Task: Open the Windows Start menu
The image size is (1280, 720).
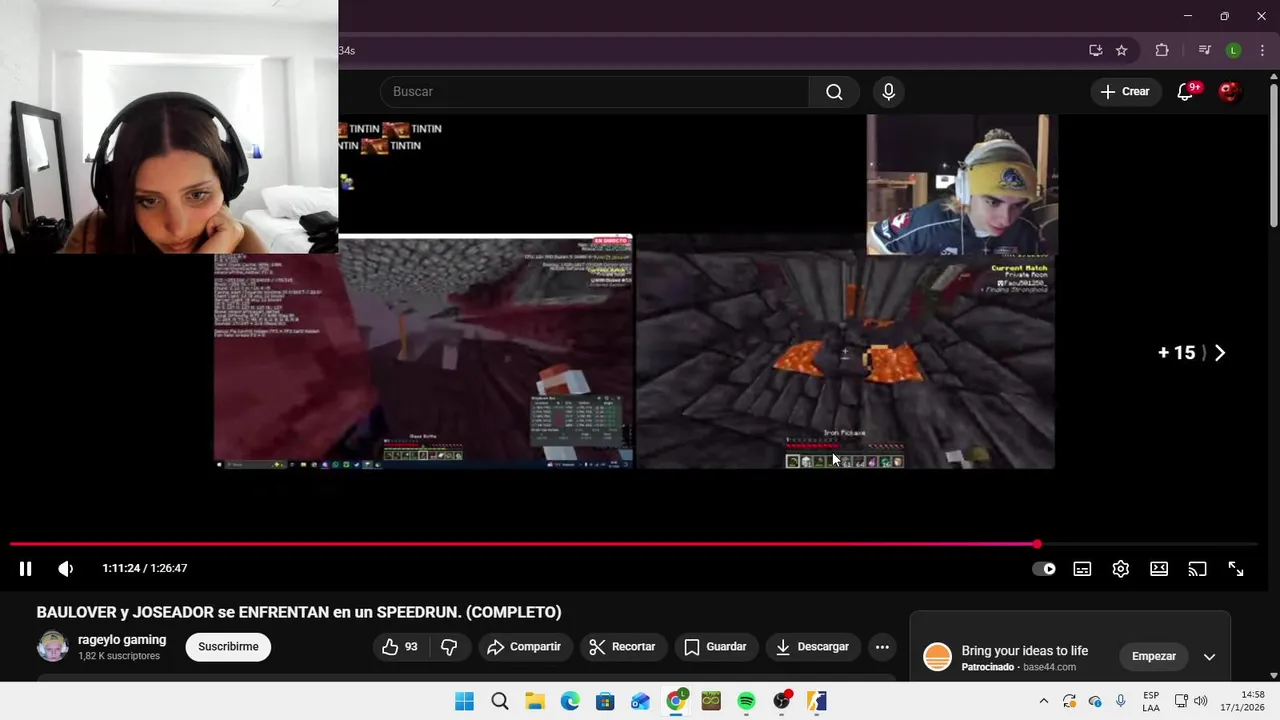Action: [x=464, y=701]
